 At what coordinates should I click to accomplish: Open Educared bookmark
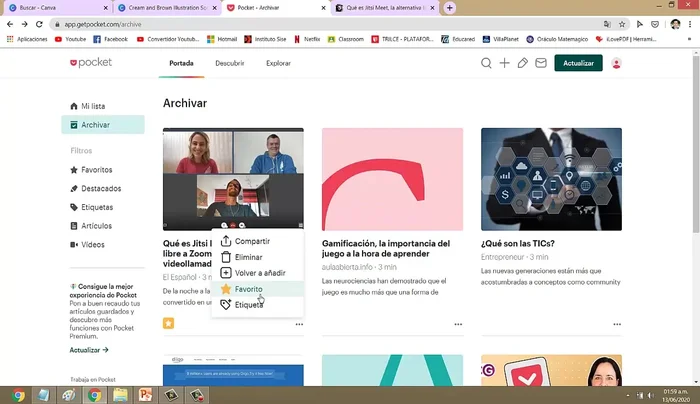tap(458, 39)
